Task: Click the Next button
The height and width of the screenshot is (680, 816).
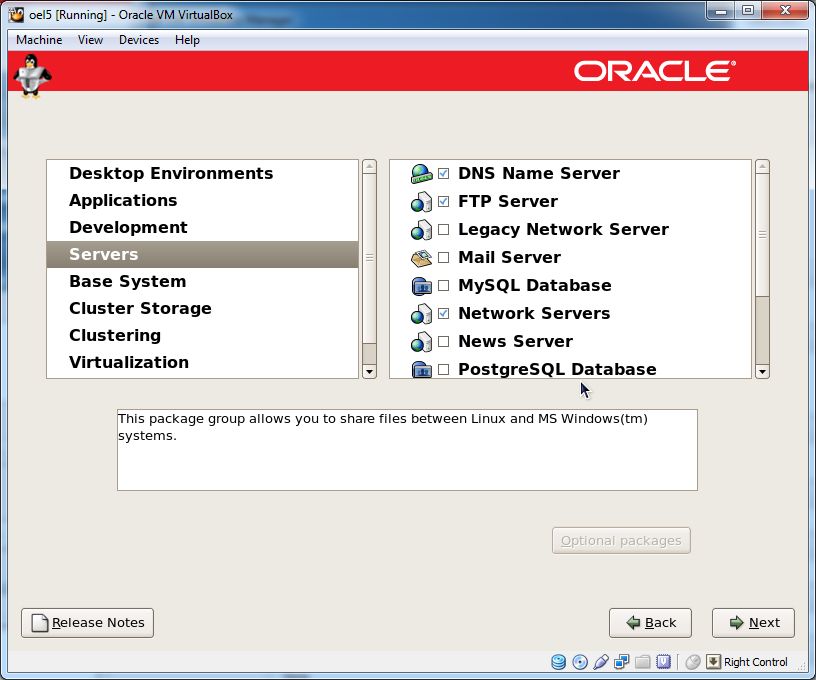Action: [753, 623]
